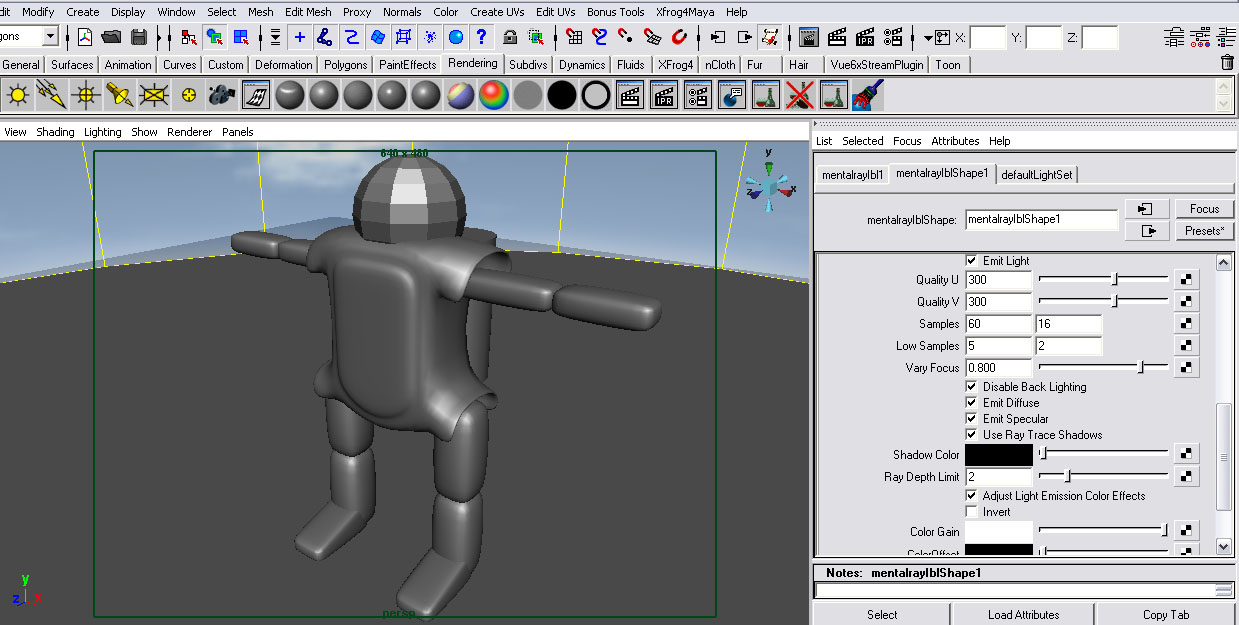Open a scene with the folder icon
Viewport: 1239px width, 625px height.
(111, 38)
